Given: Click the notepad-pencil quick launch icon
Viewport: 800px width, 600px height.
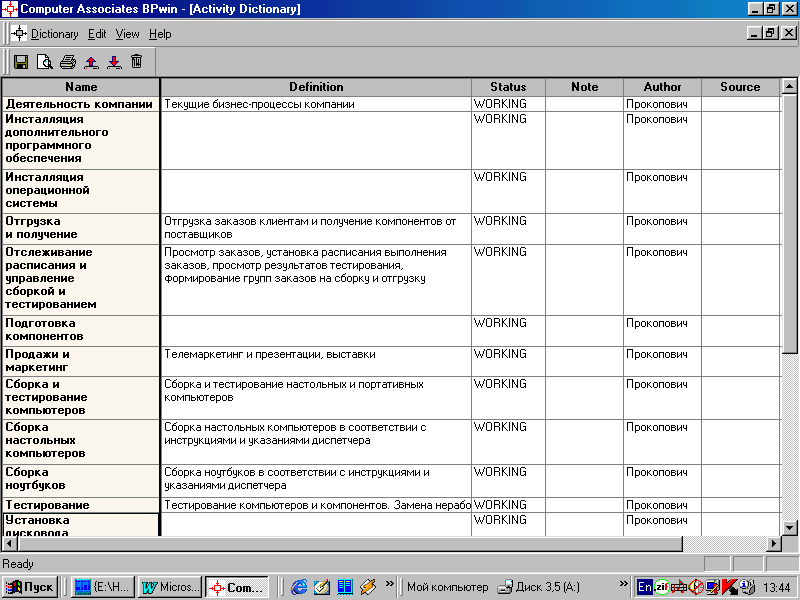Looking at the screenshot, I should point(322,587).
